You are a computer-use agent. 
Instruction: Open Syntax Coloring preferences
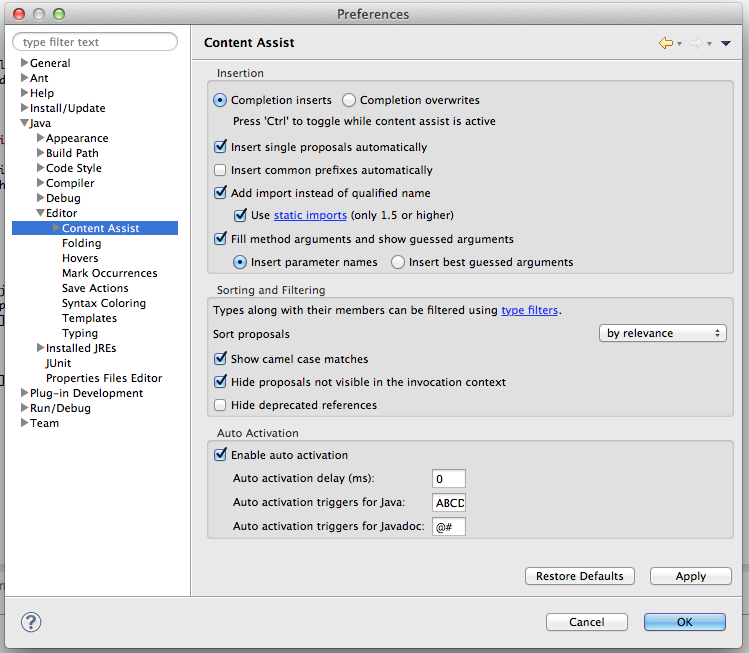tap(104, 303)
